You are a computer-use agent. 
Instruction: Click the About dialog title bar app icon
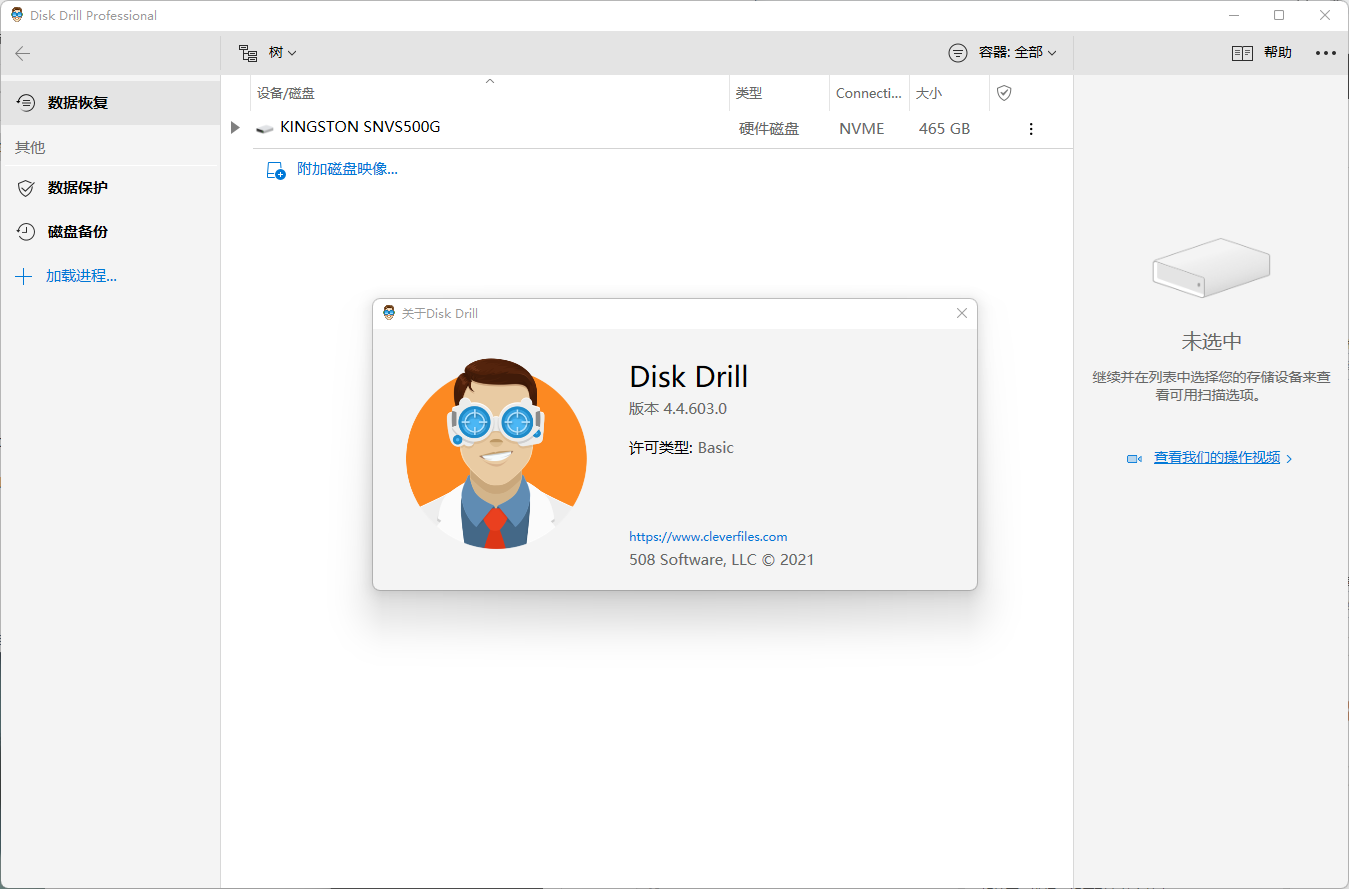[389, 313]
